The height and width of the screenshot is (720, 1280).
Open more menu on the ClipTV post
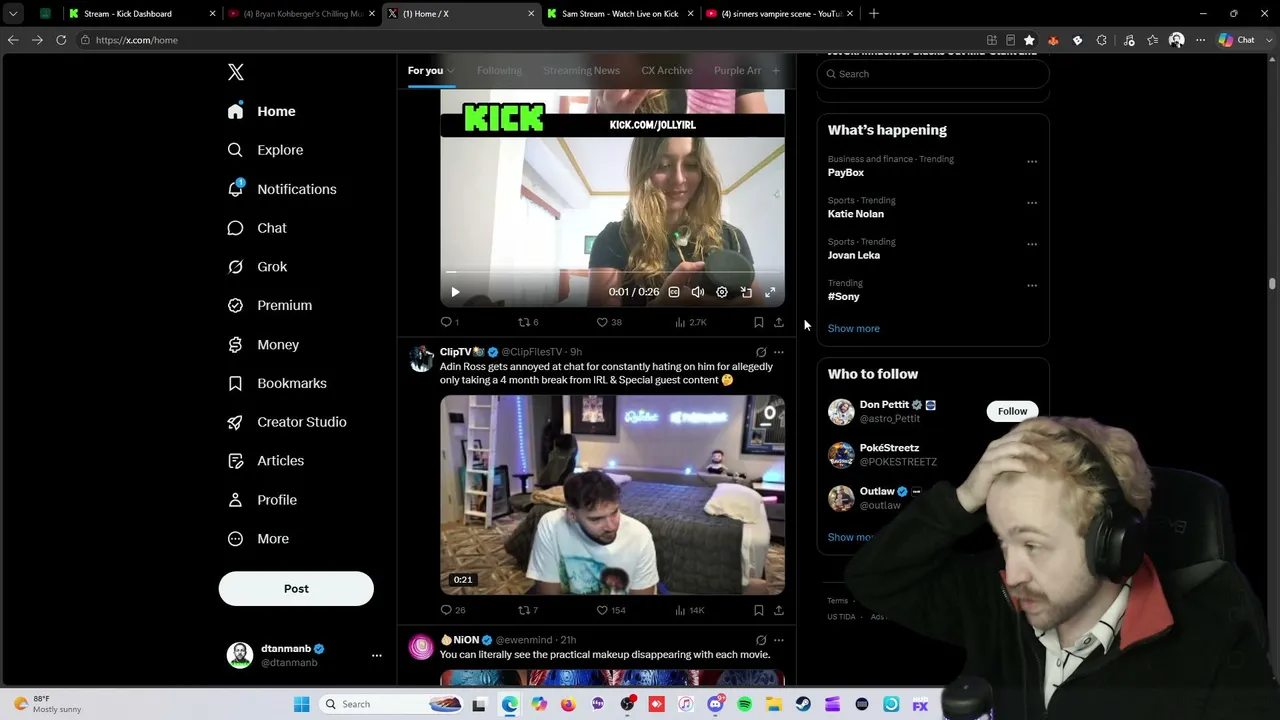(779, 352)
